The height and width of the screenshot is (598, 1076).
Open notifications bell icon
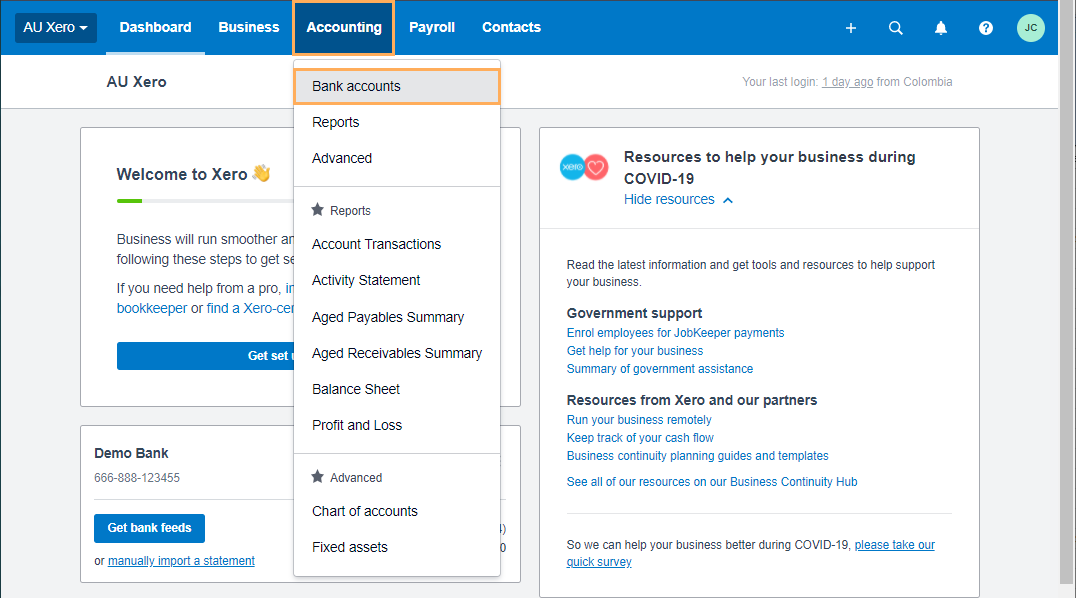point(941,28)
